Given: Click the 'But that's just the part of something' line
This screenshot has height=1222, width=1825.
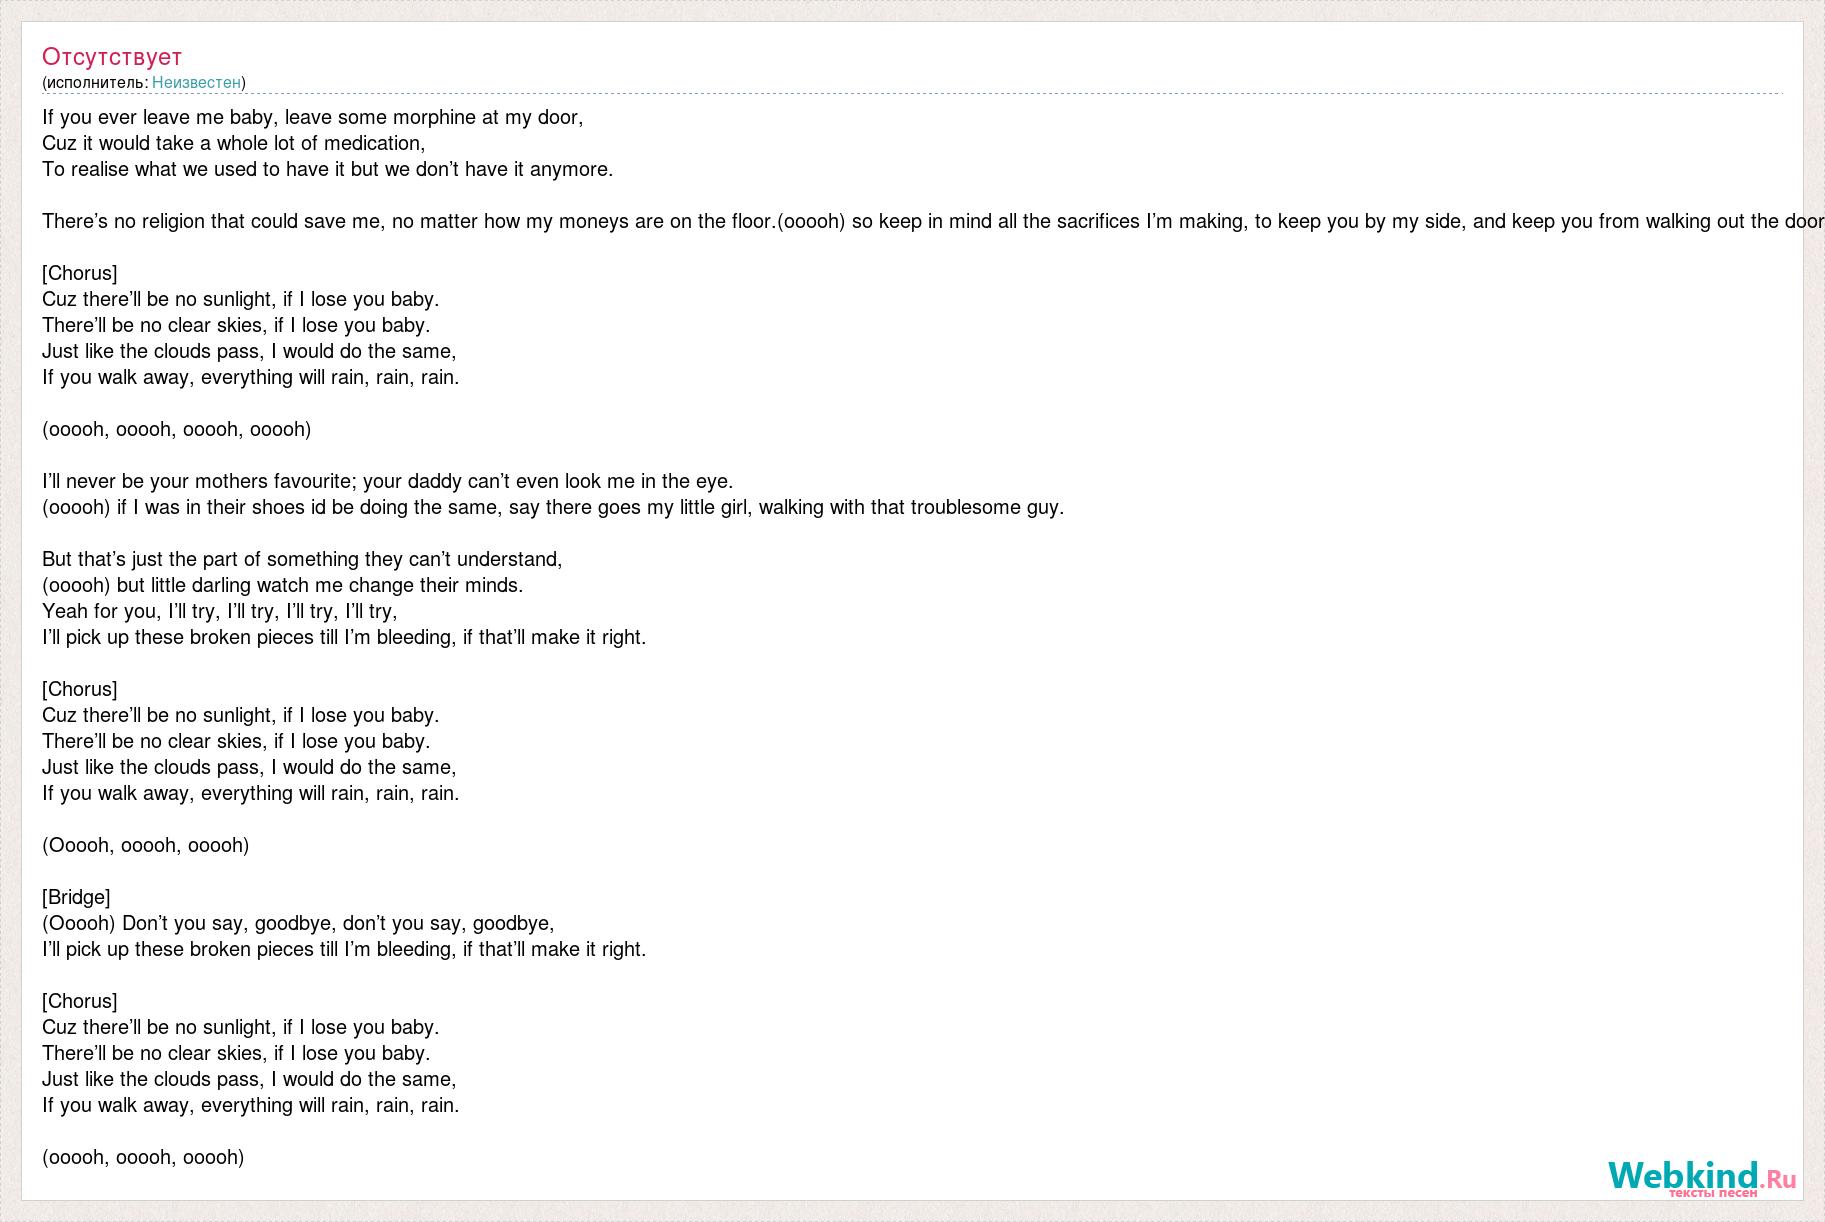Looking at the screenshot, I should tap(302, 559).
